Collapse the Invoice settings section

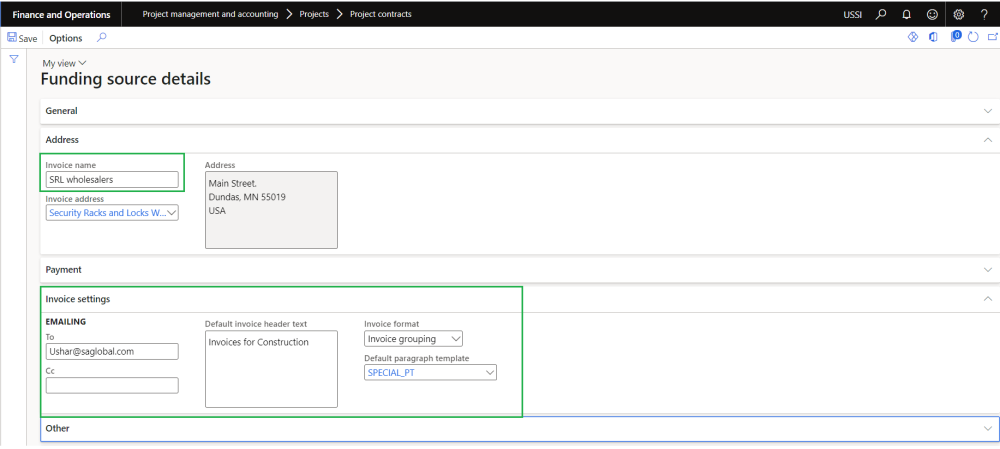coord(987,299)
